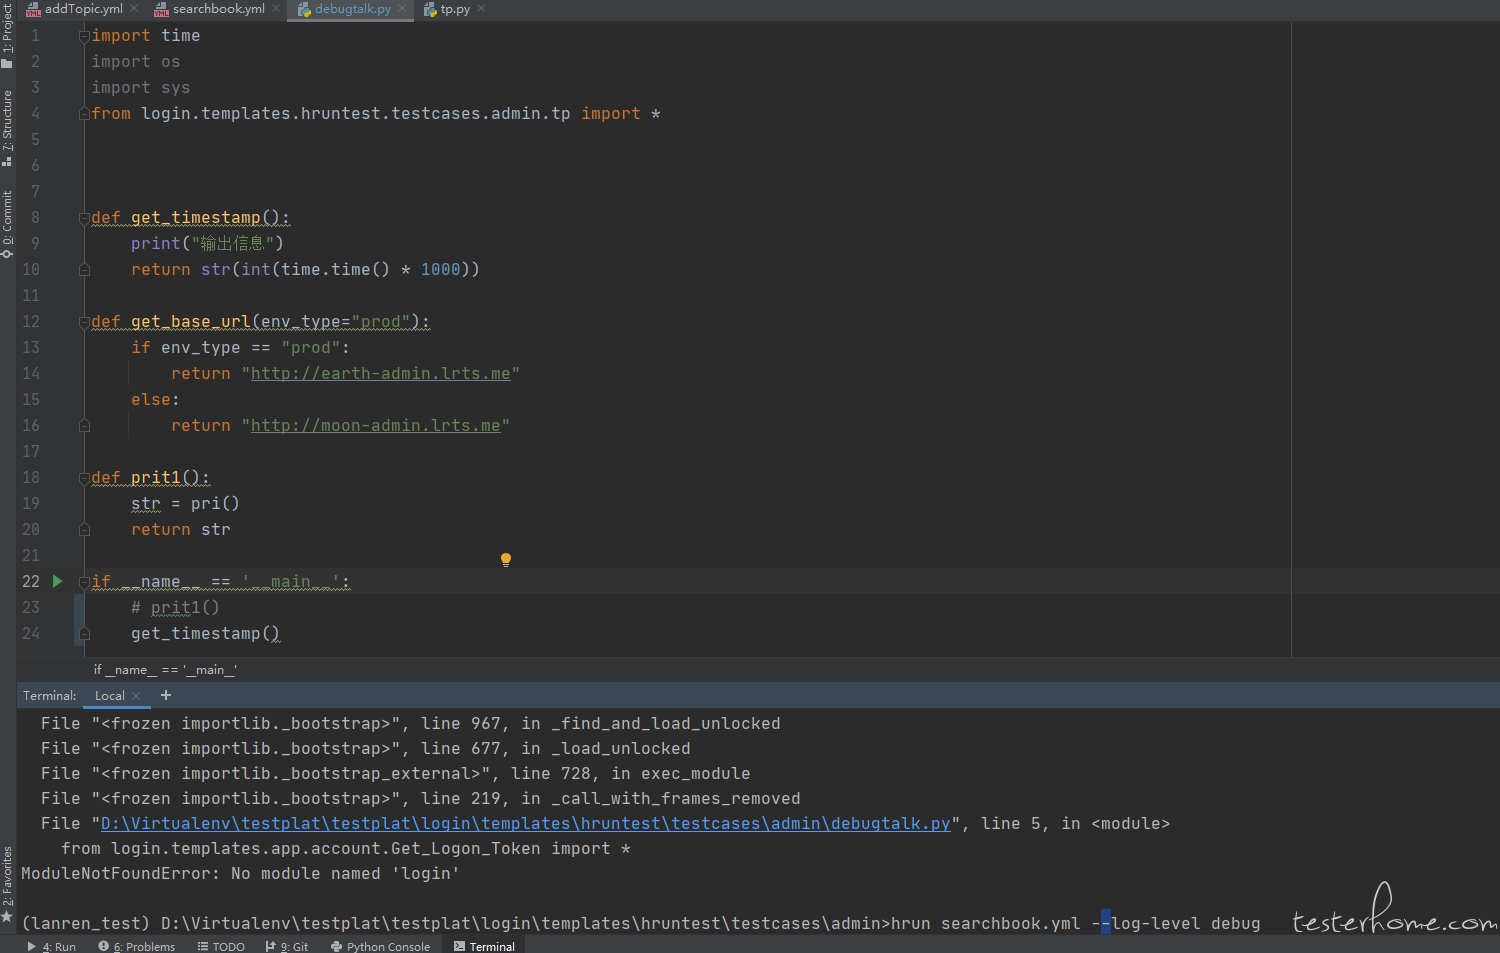This screenshot has height=953, width=1500.
Task: Toggle the Terminal tool window button
Action: click(x=484, y=946)
